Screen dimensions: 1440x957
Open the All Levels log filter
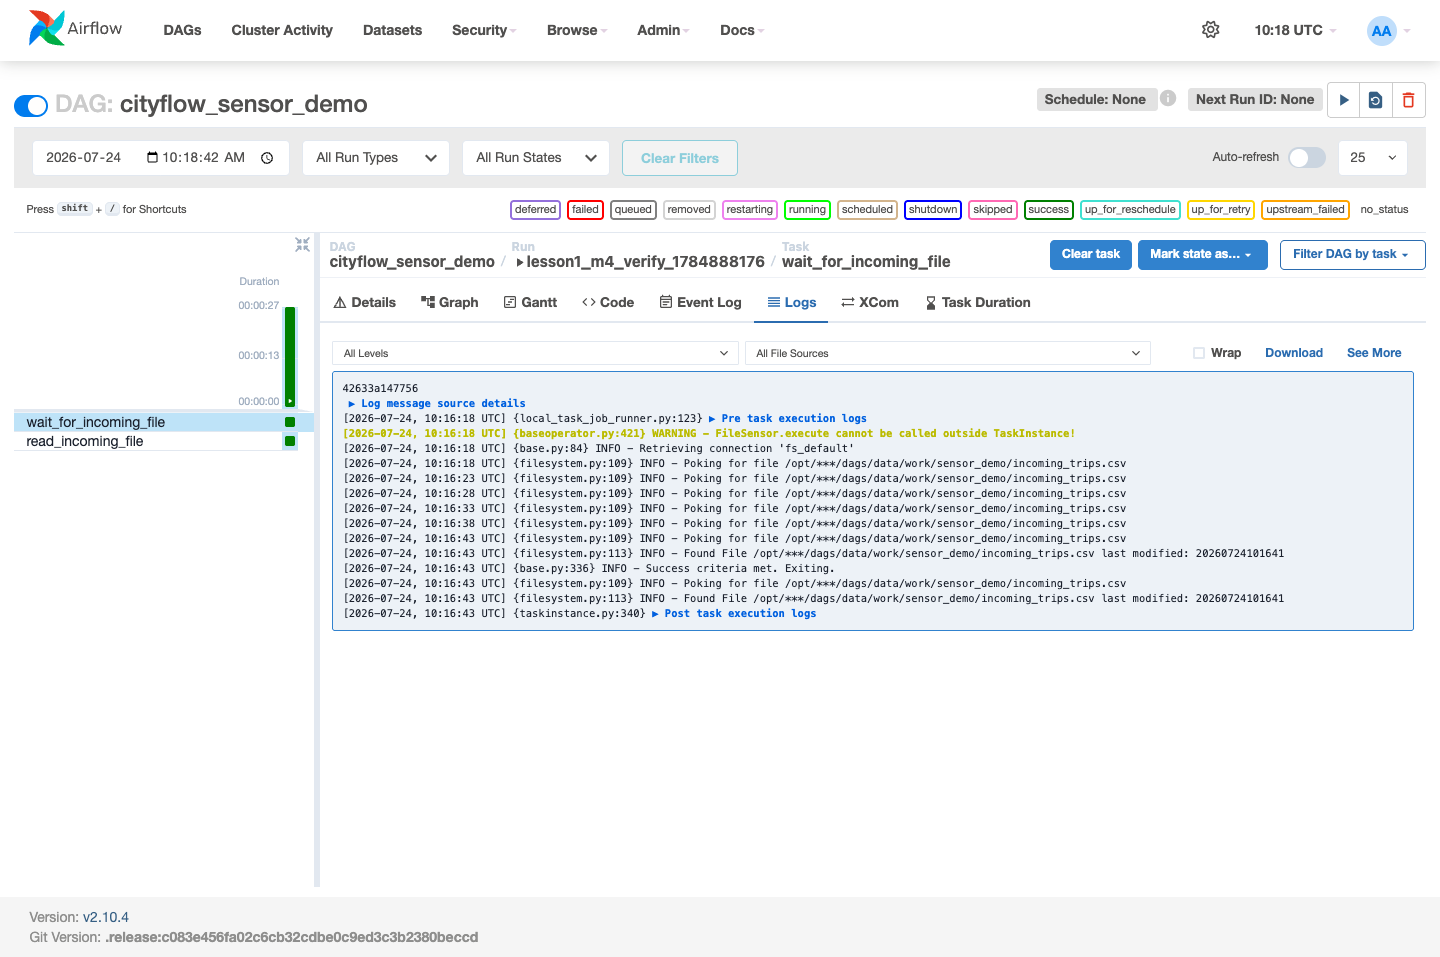tap(535, 353)
